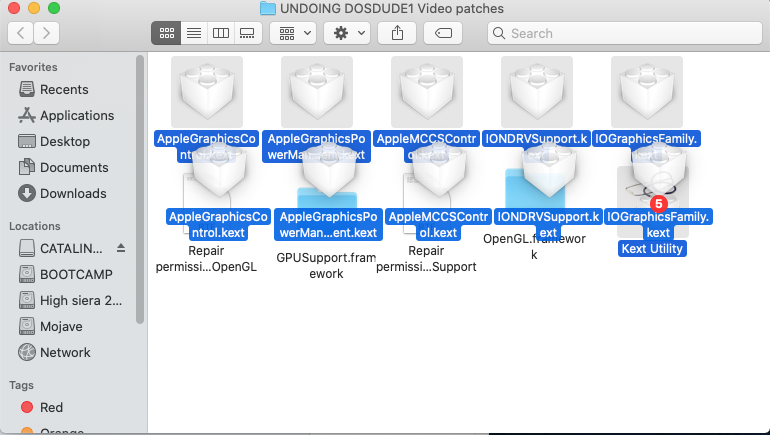Focus the Search field

[x=625, y=33]
